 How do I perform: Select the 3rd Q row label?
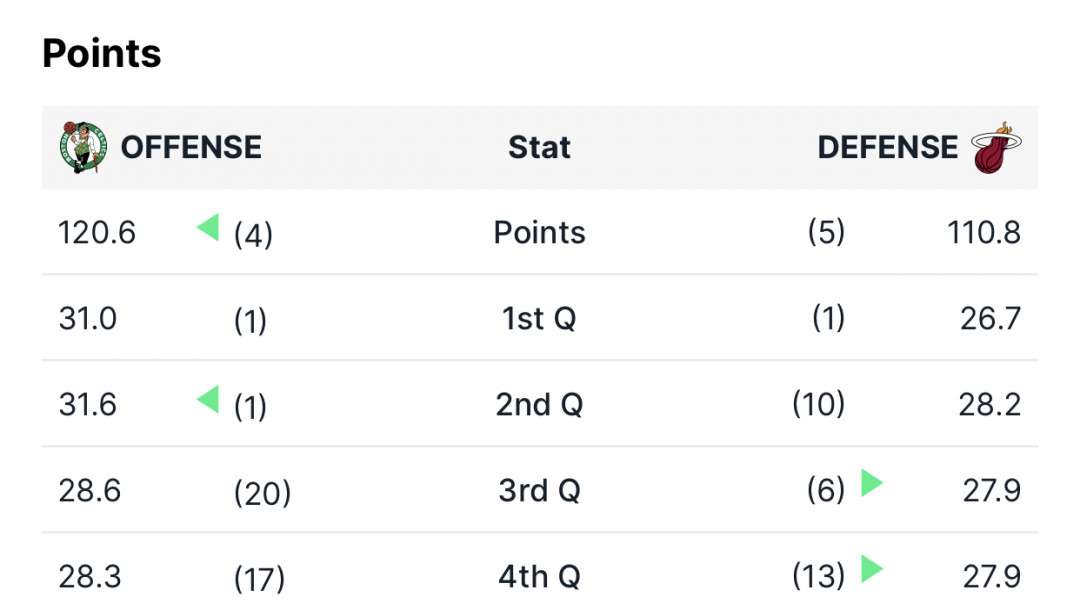(x=539, y=491)
